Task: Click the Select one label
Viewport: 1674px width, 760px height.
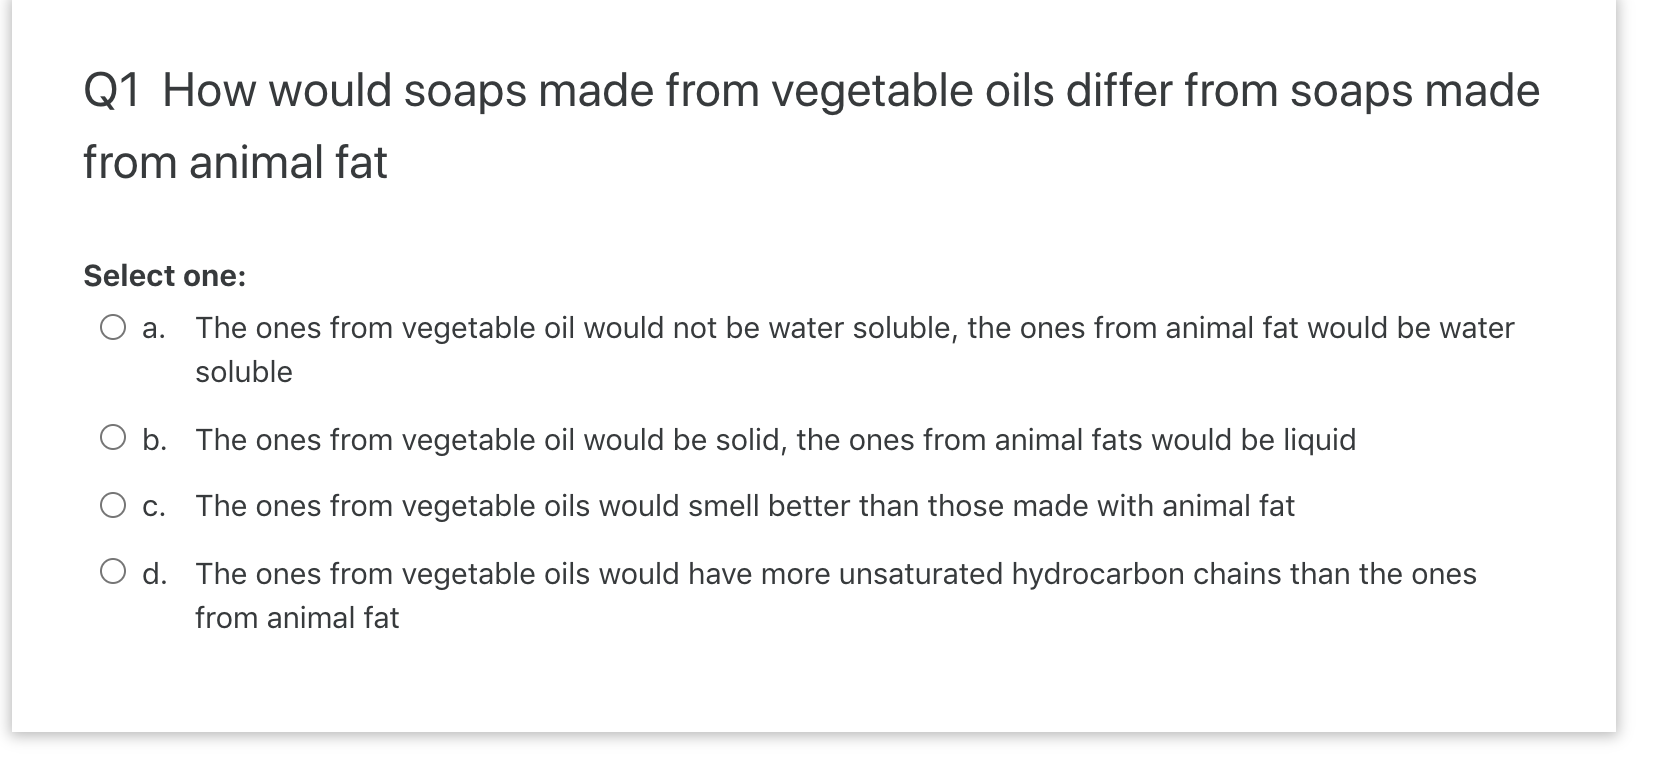Action: coord(163,274)
